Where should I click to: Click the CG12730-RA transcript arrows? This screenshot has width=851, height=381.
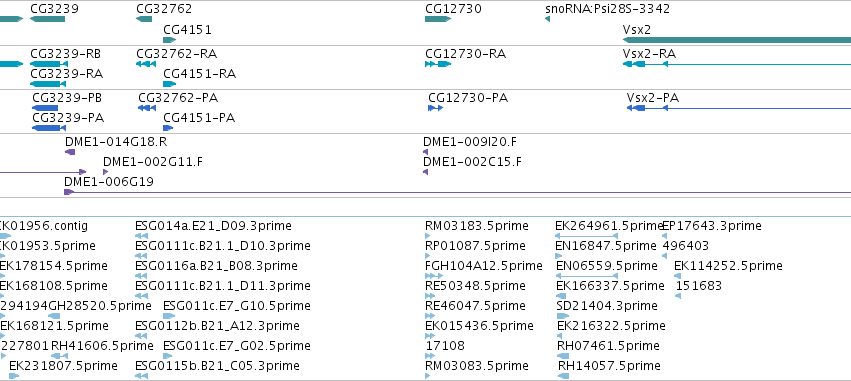pos(438,64)
